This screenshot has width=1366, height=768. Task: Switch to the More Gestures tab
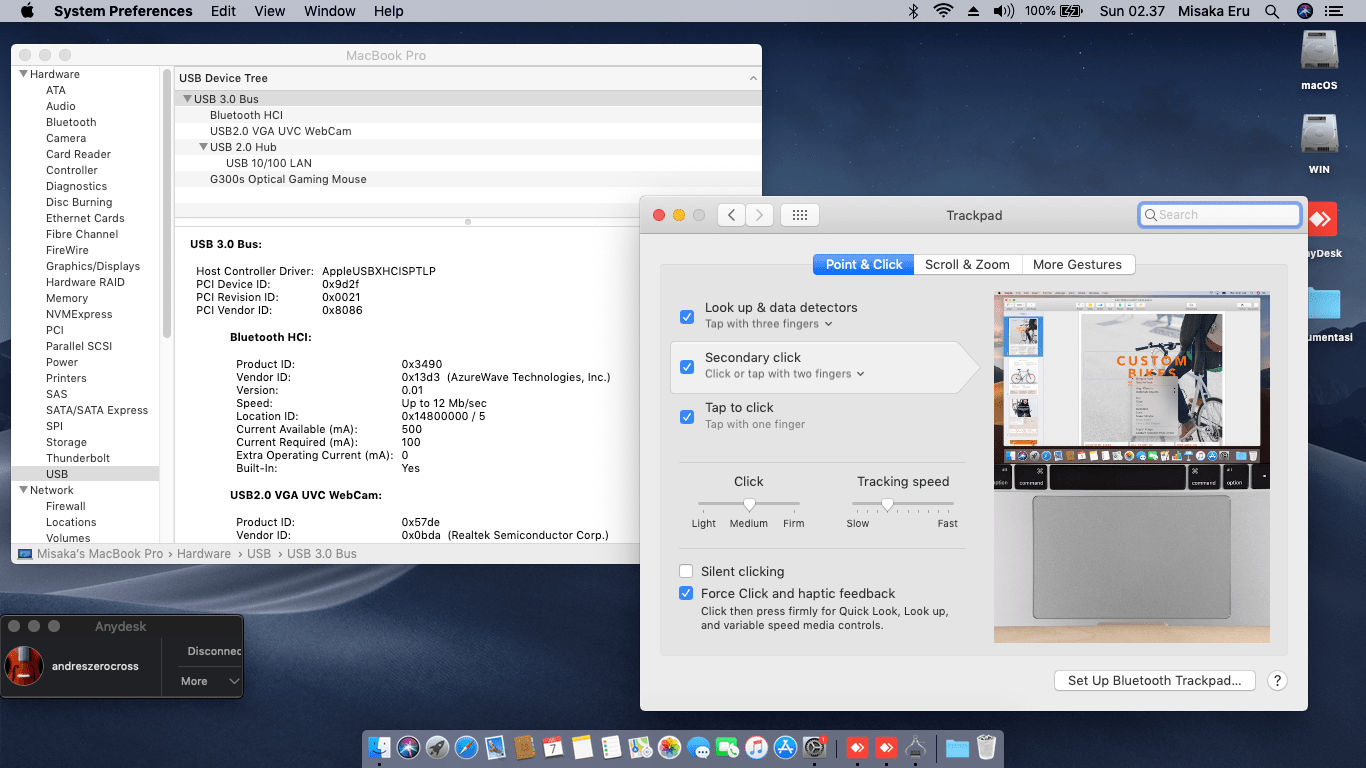[1077, 264]
